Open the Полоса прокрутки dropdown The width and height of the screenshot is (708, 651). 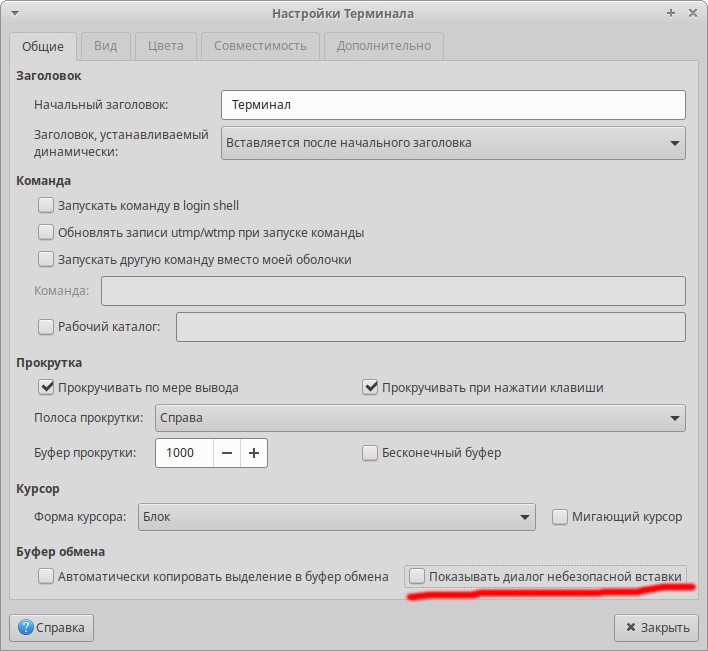tap(420, 418)
